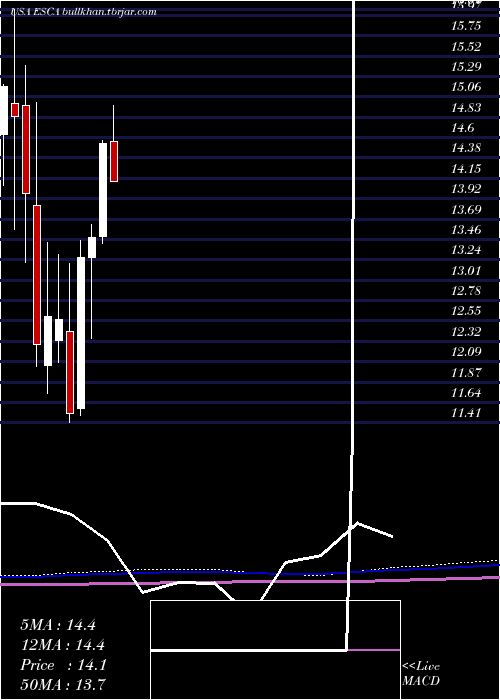Click the 5MA : 14.4 readout

coord(58,625)
